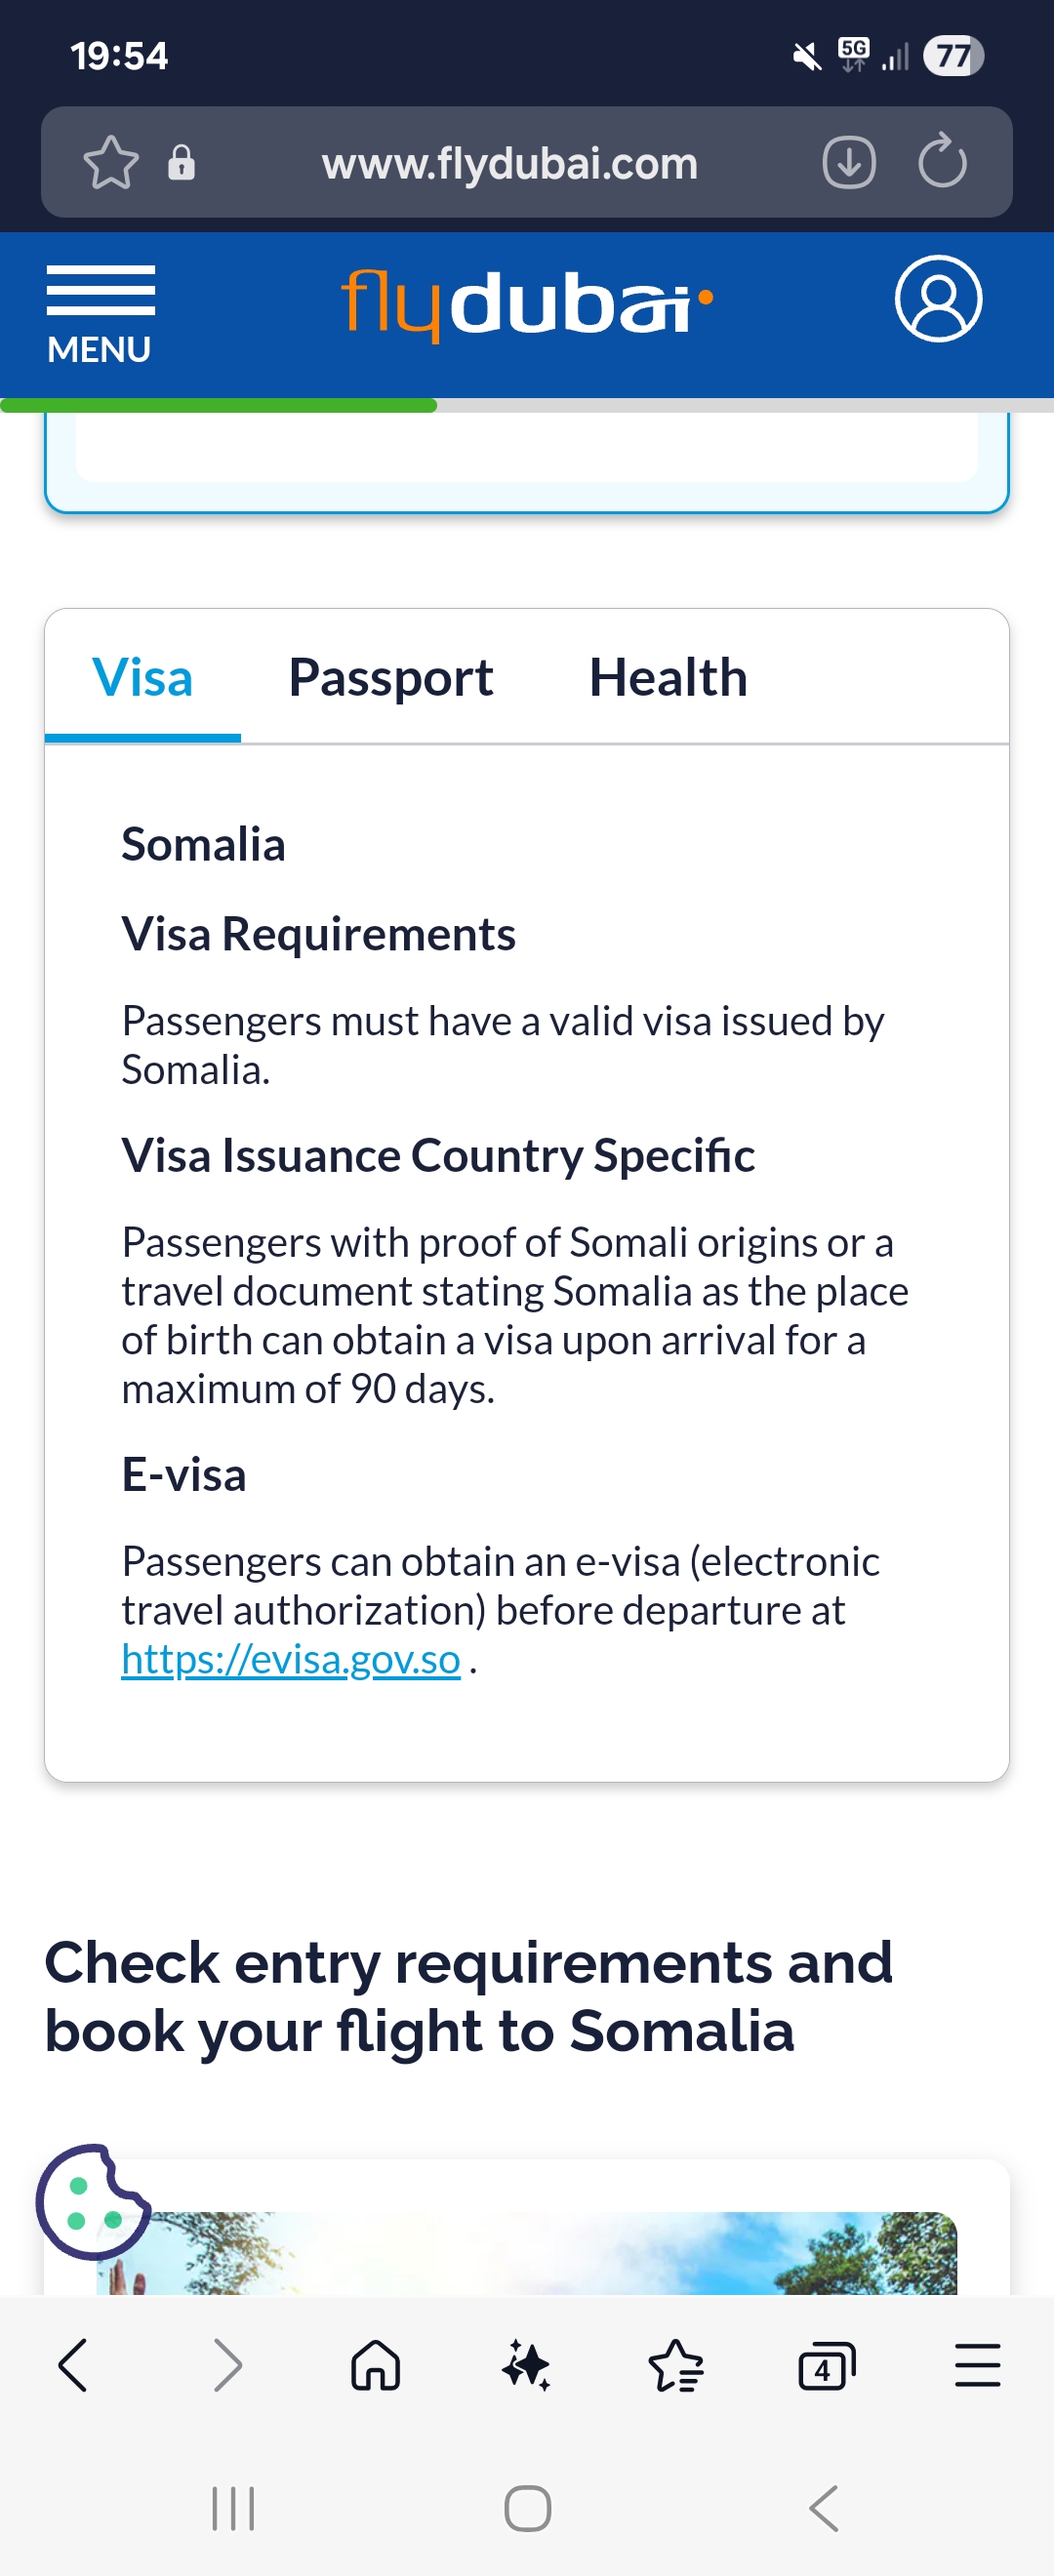Open browser tools hamburger menu
The height and width of the screenshot is (2576, 1054).
[977, 2366]
